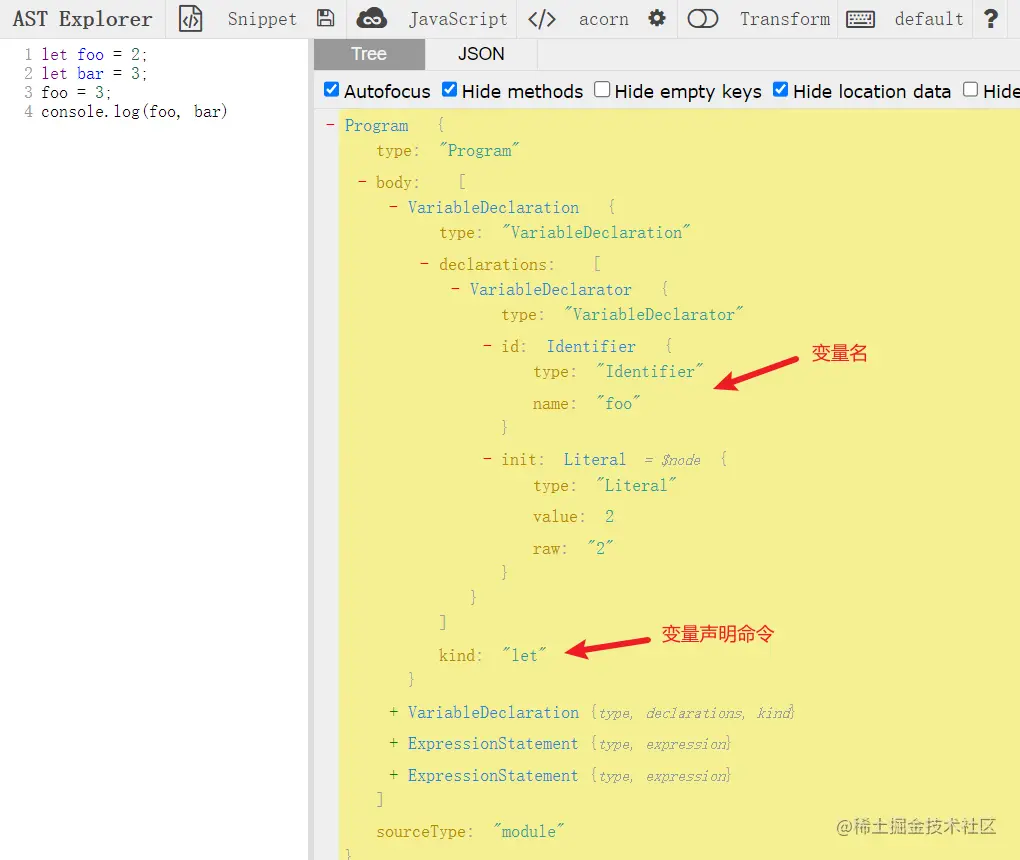1020x860 pixels.
Task: Collapse the first VariableDeclaration node
Action: coord(394,207)
